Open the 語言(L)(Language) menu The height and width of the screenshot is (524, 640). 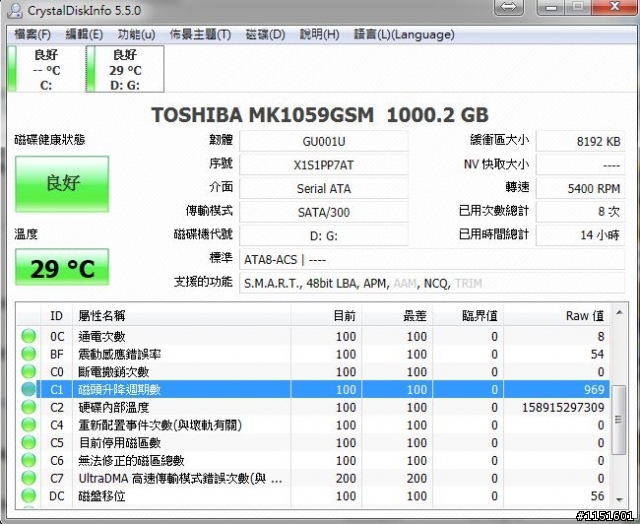(x=404, y=35)
